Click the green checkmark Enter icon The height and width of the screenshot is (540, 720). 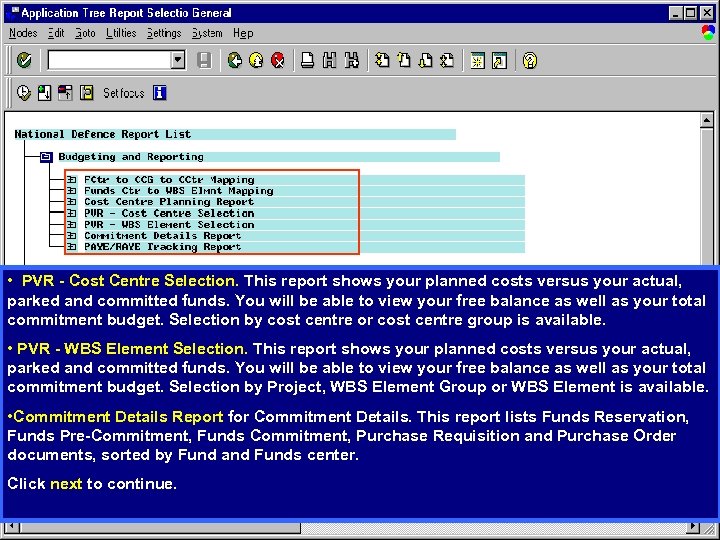(24, 60)
